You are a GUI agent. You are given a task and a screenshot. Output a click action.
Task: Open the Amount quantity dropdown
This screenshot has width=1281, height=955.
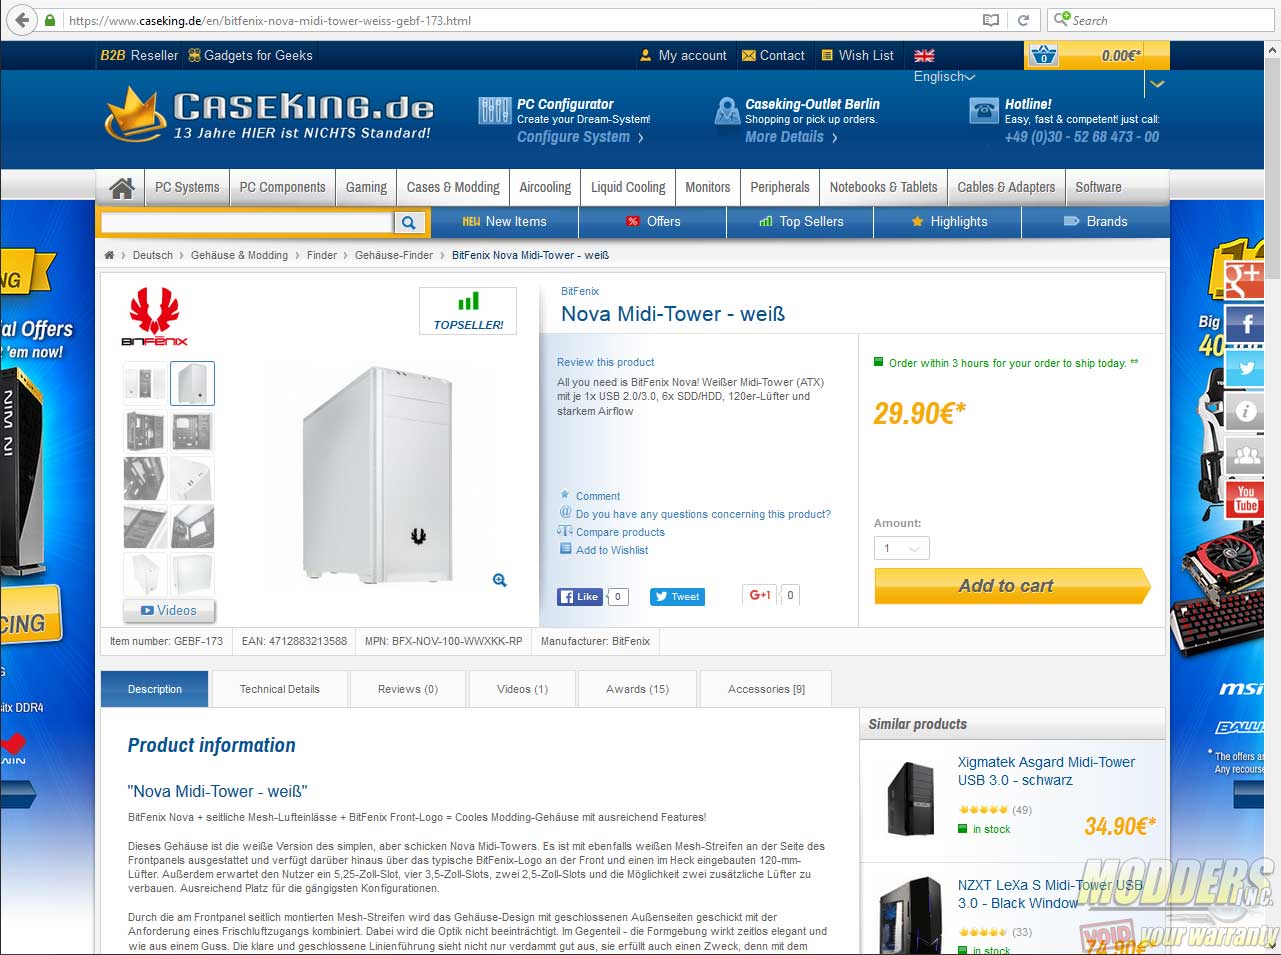point(902,548)
